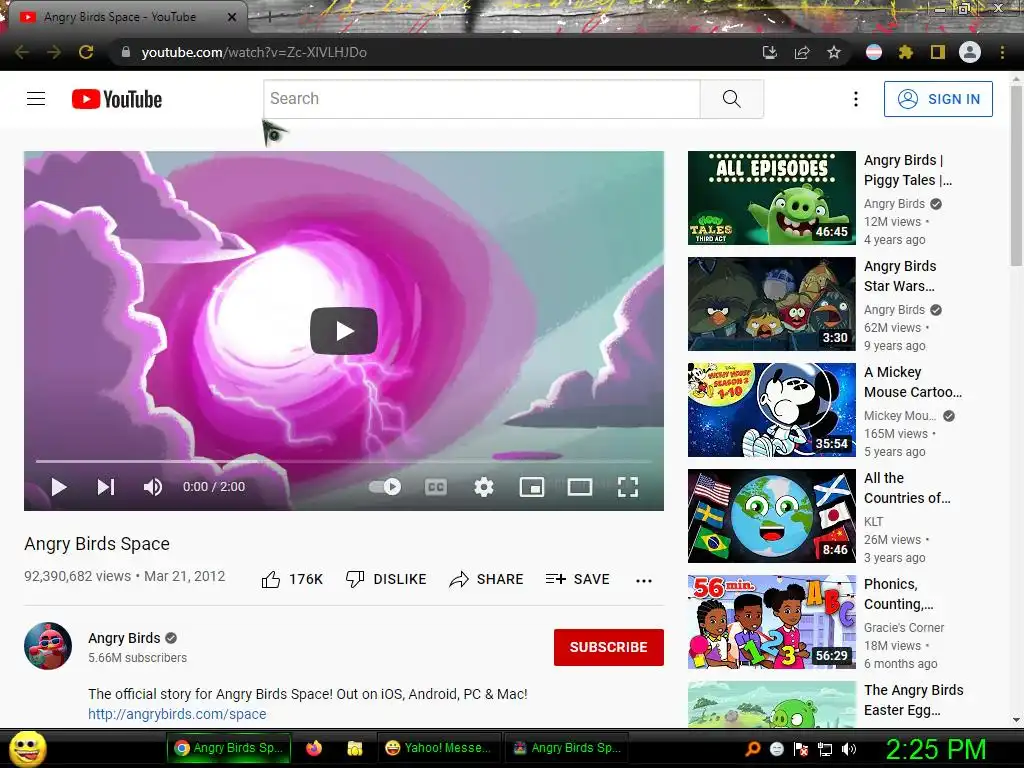Sign in with the SIGN IN button
Screen dimensions: 1024x768
tap(938, 99)
